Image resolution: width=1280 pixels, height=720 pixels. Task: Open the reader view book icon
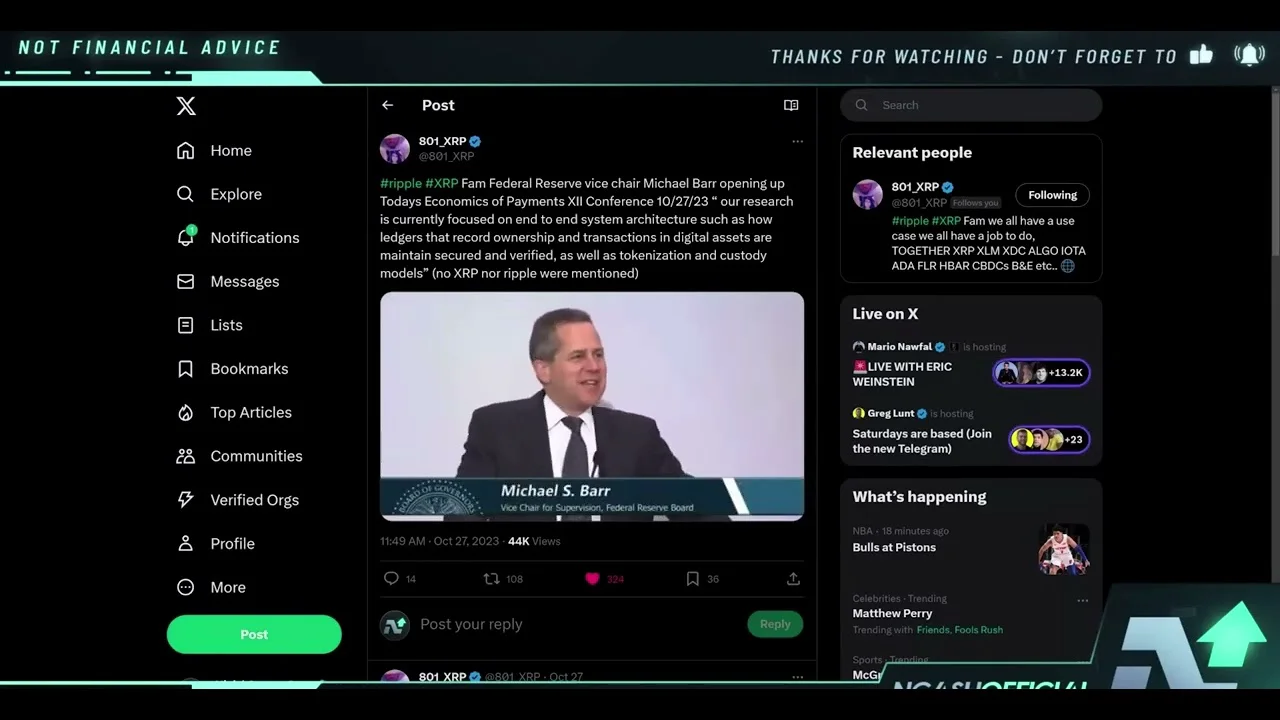point(791,105)
